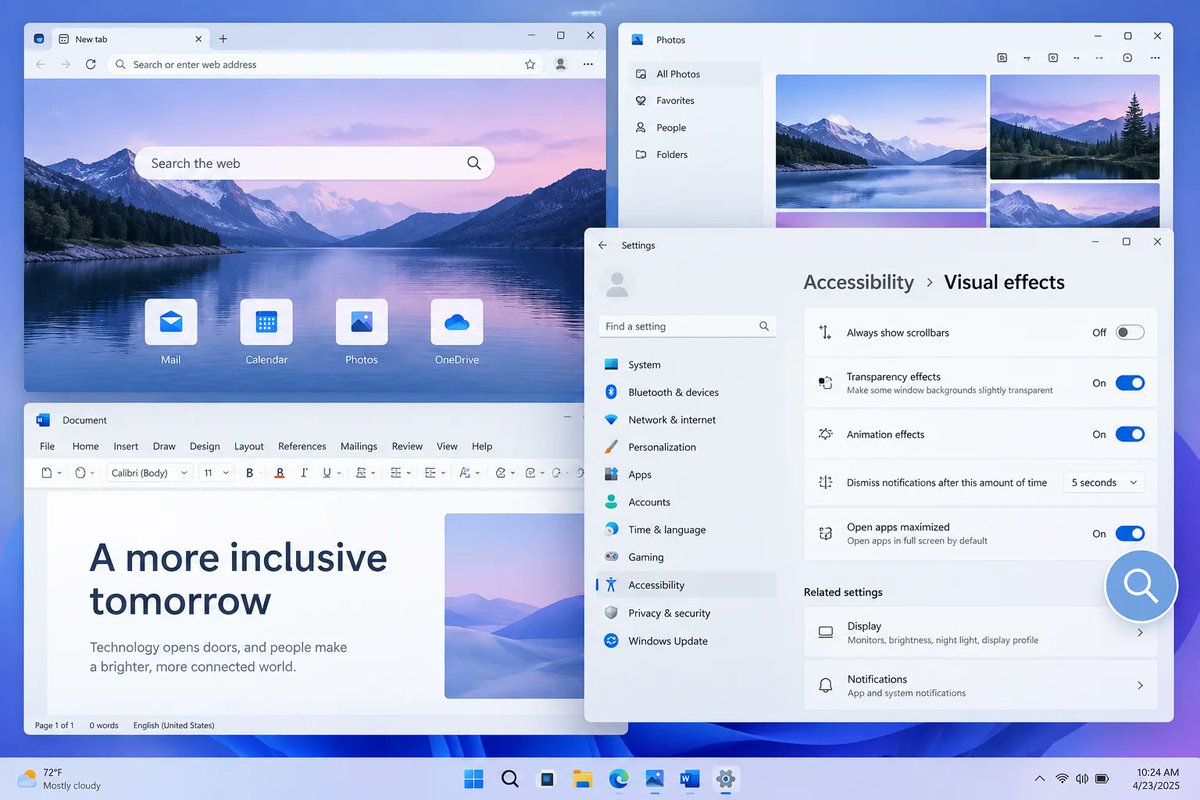Go back with the Settings window arrow

[x=602, y=245]
